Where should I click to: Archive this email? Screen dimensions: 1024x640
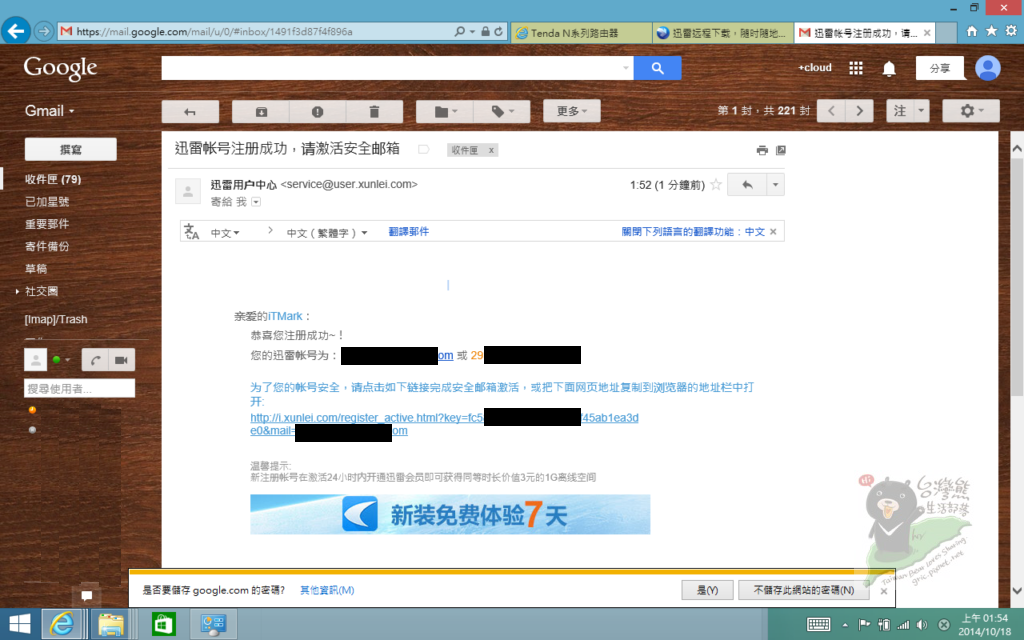click(x=261, y=112)
